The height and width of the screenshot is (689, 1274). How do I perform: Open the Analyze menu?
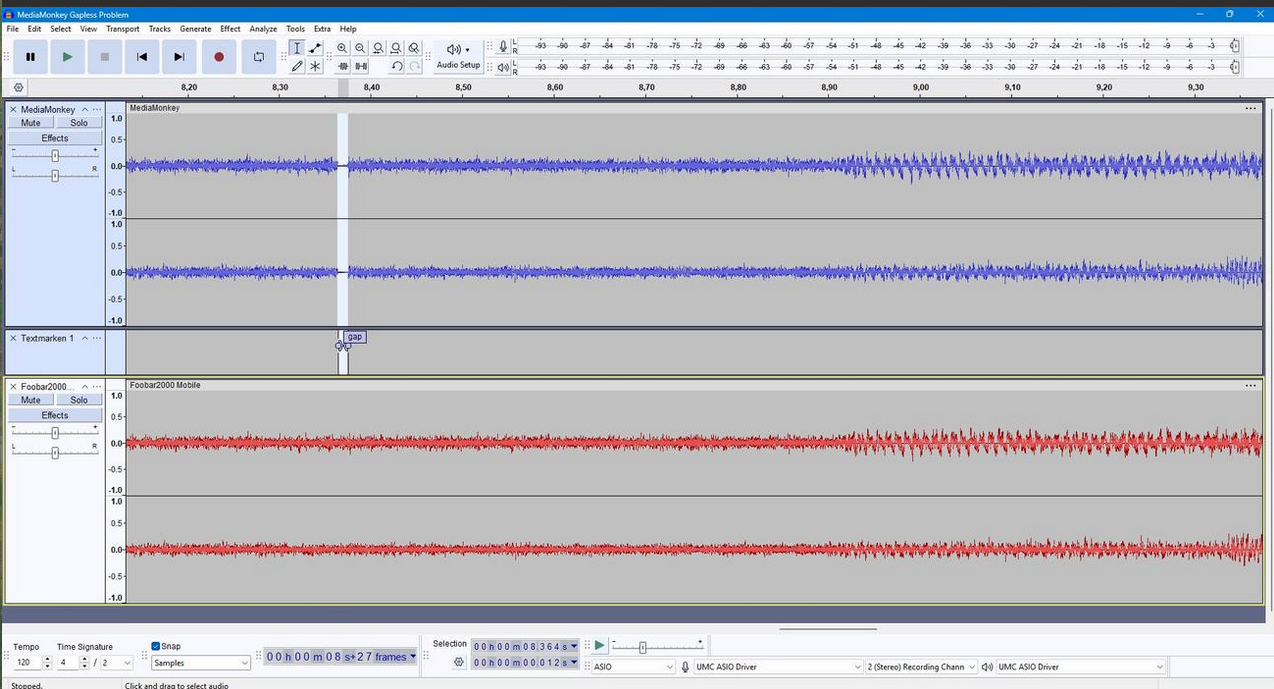tap(263, 29)
